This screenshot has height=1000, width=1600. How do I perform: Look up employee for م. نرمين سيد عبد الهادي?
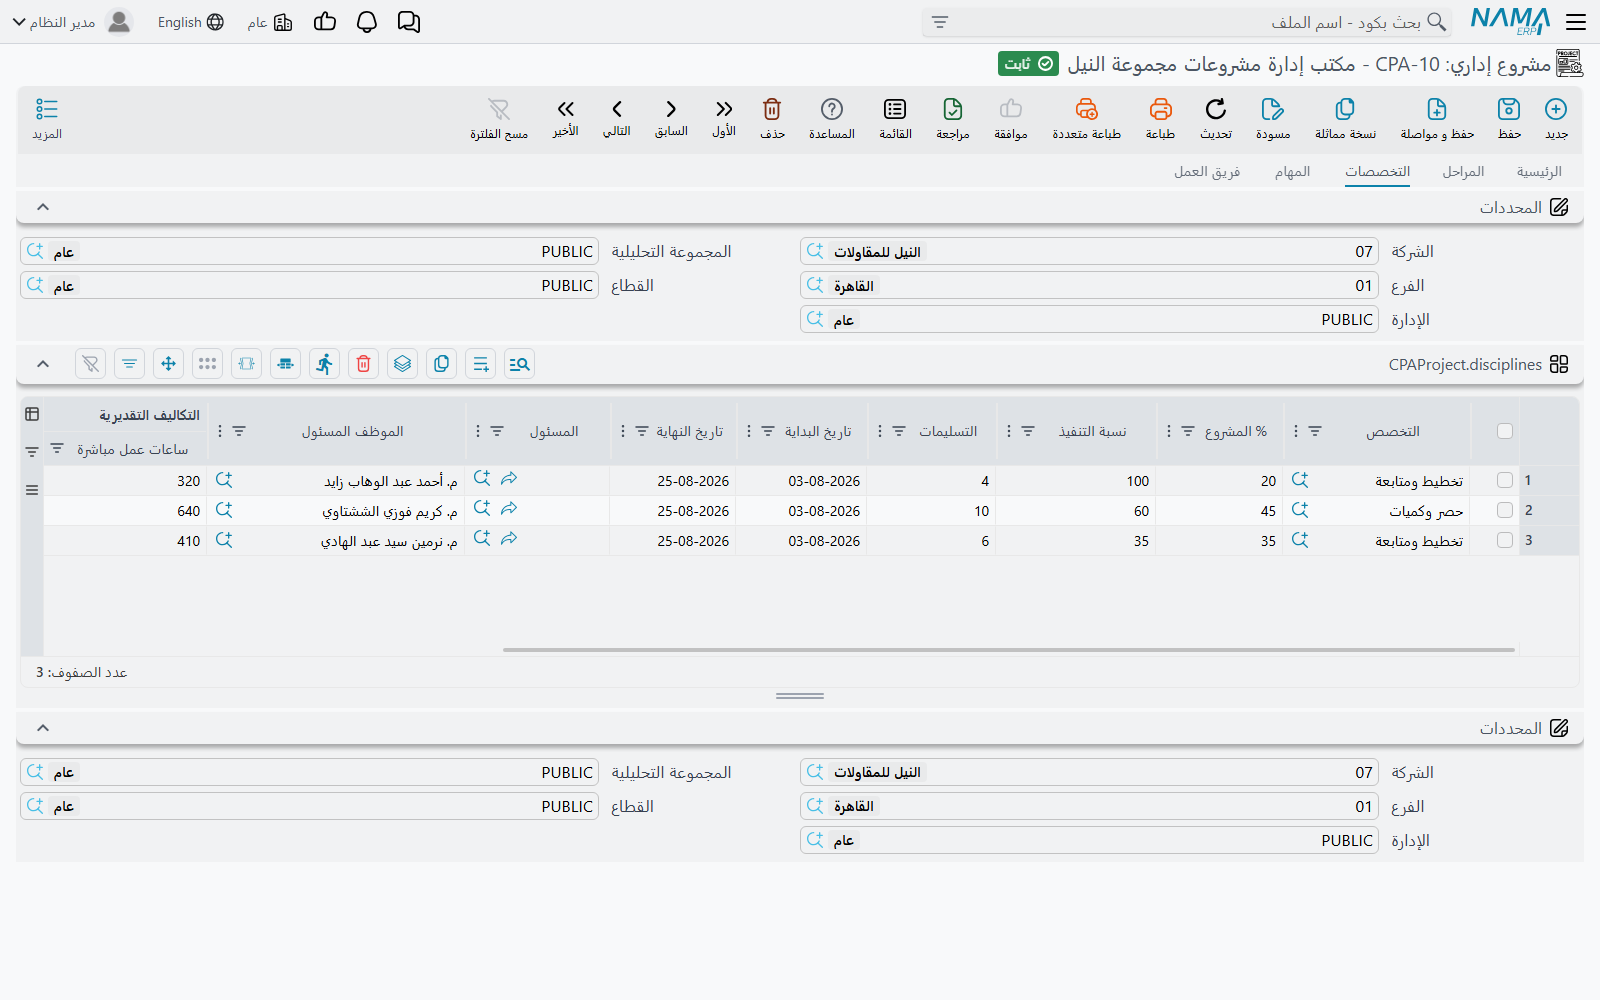224,540
